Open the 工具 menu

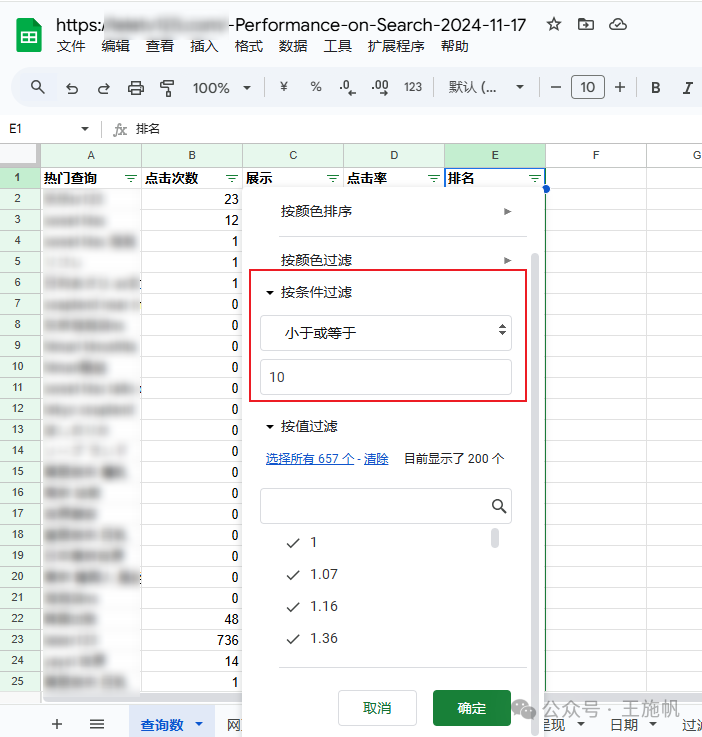(337, 46)
